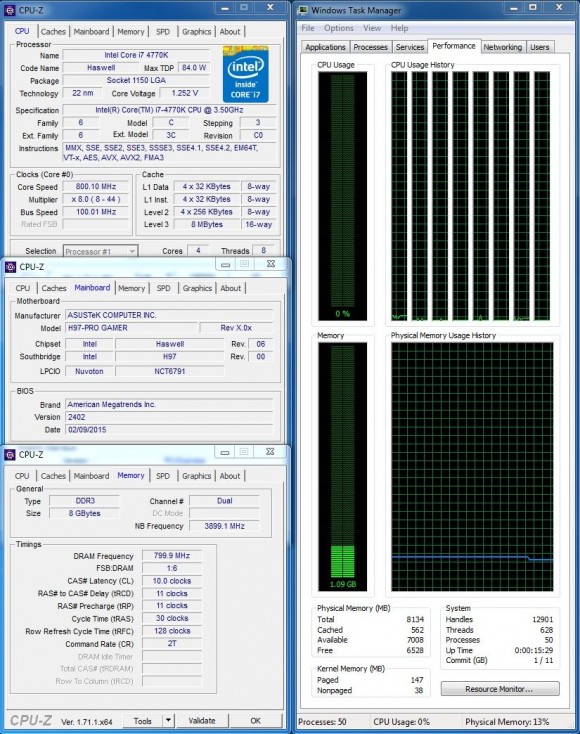This screenshot has height=734, width=580.
Task: Click the BIOS version 2402 field
Action: click(169, 417)
